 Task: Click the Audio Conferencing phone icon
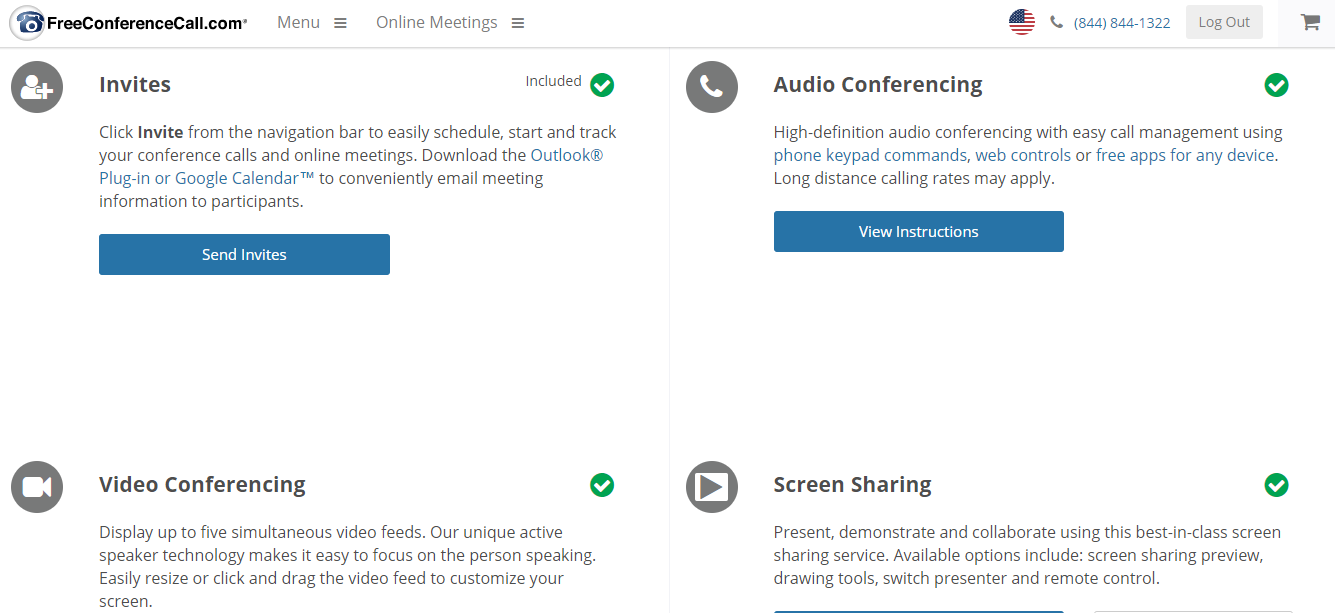[711, 87]
